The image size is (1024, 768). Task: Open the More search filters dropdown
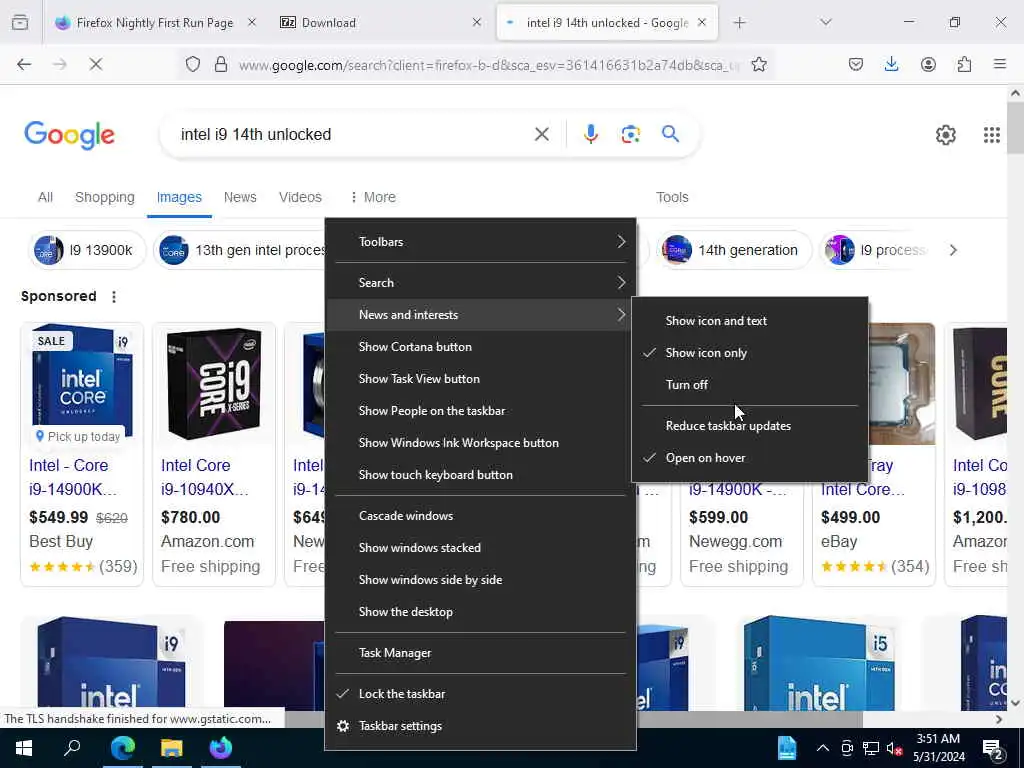pos(373,197)
